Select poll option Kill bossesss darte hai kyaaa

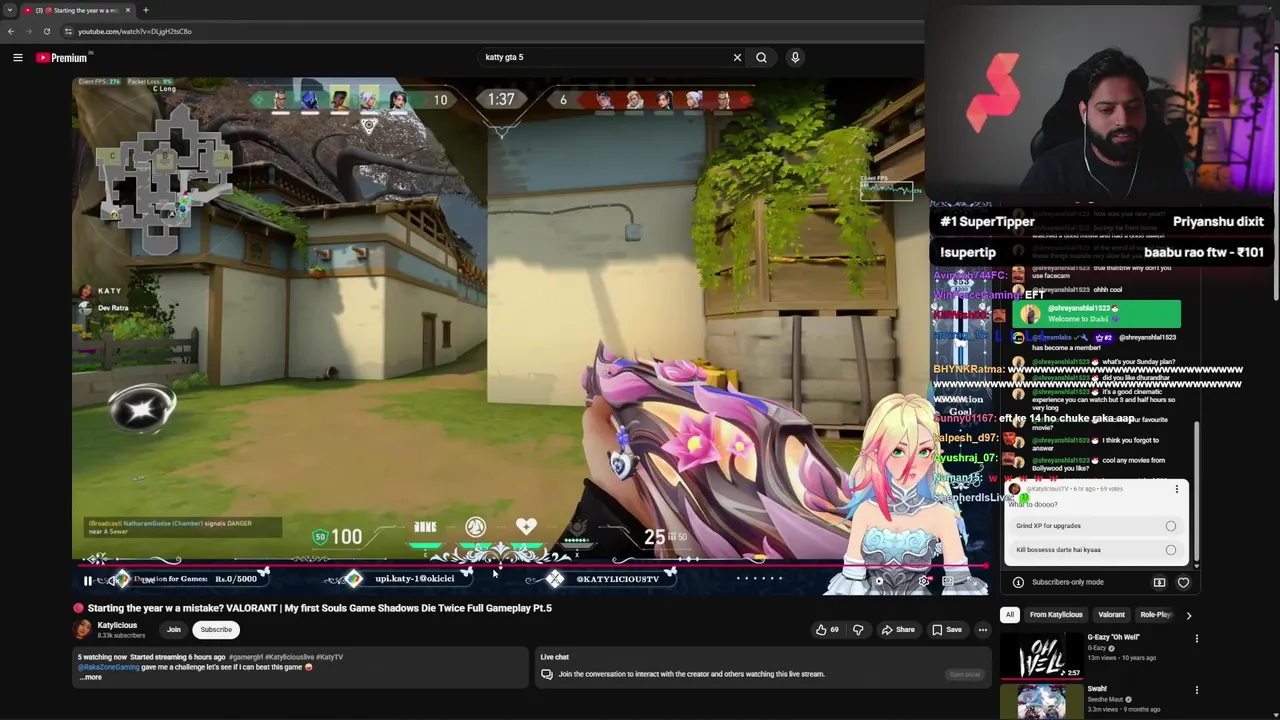pos(1097,550)
